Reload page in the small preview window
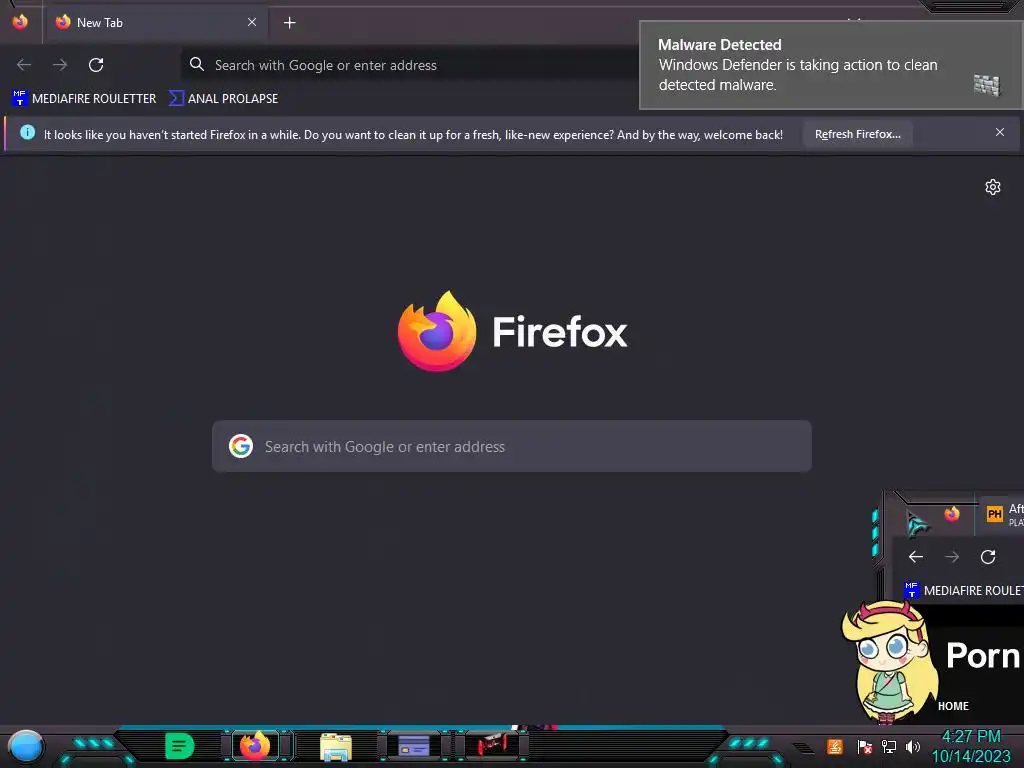 tap(988, 556)
